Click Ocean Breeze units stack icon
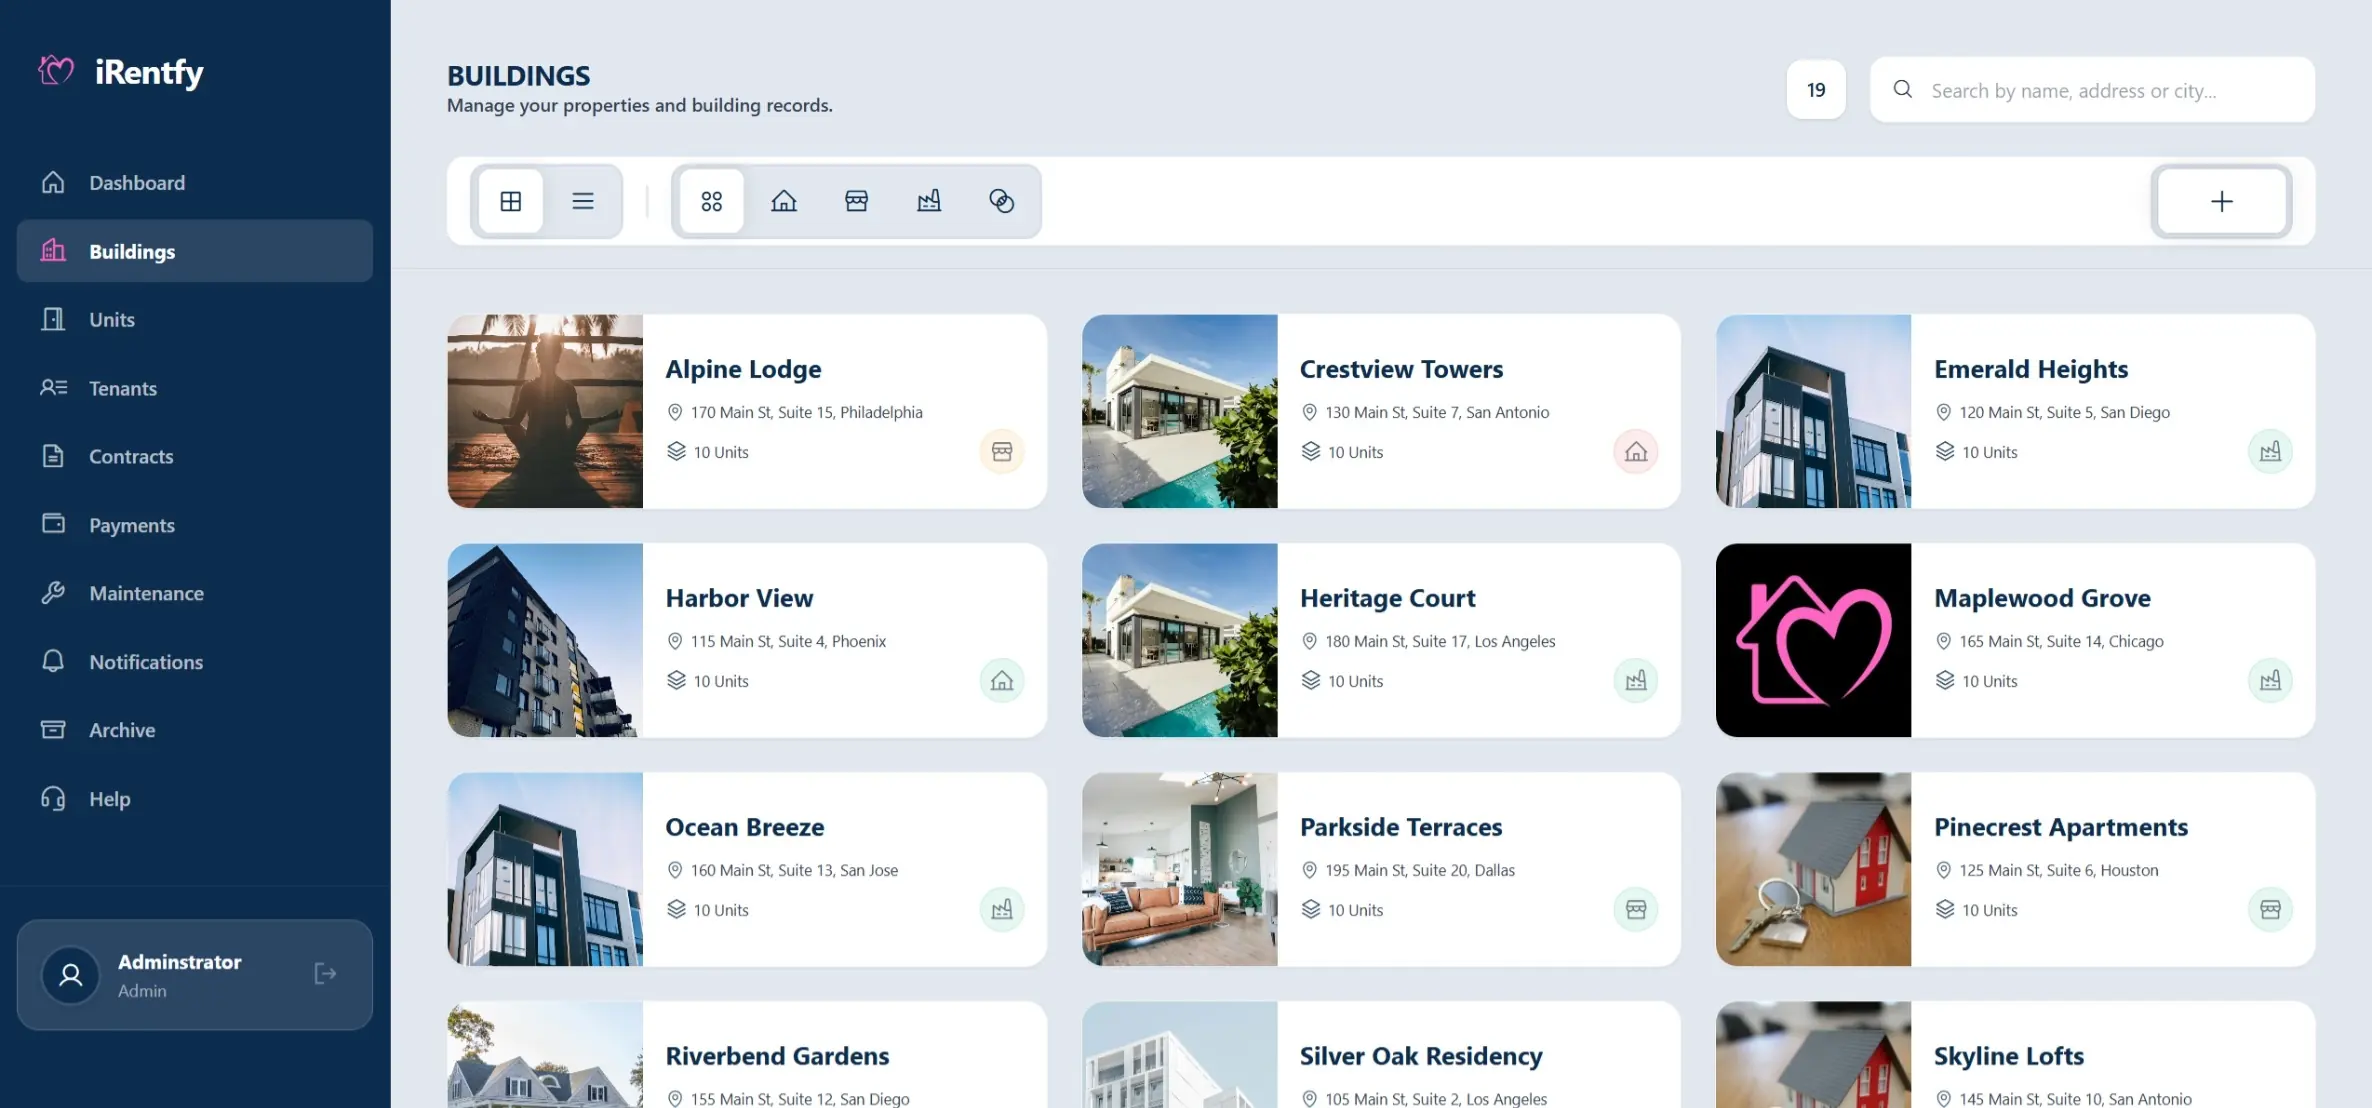Screen dimensions: 2372x1108 tap(677, 909)
